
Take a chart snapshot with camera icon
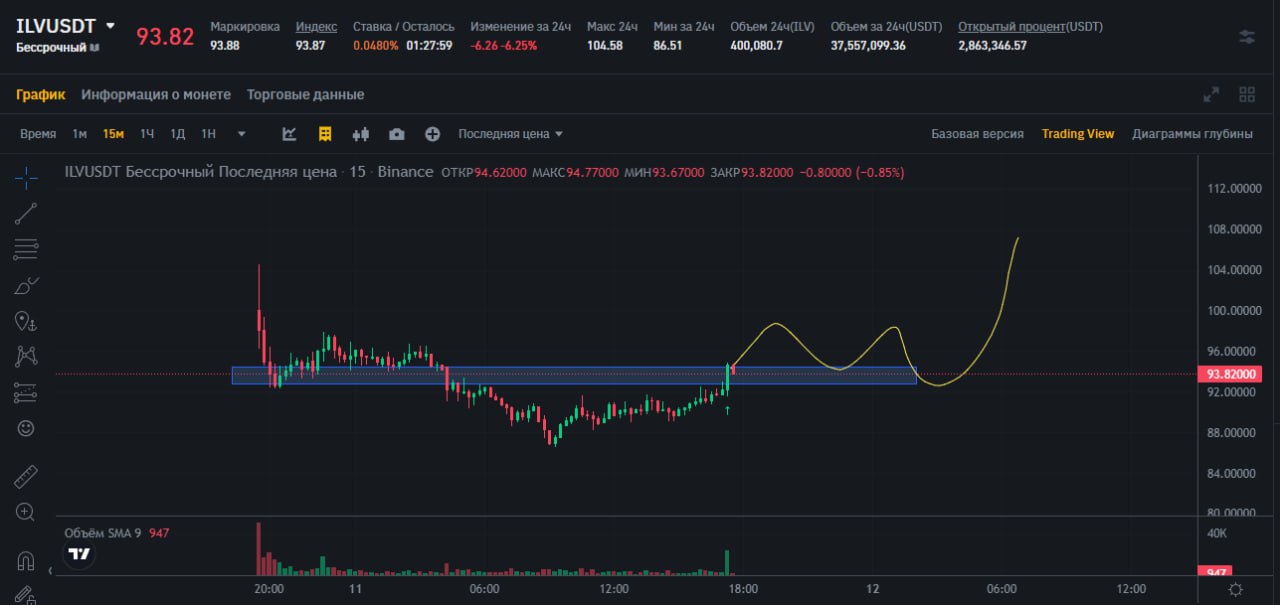click(397, 134)
